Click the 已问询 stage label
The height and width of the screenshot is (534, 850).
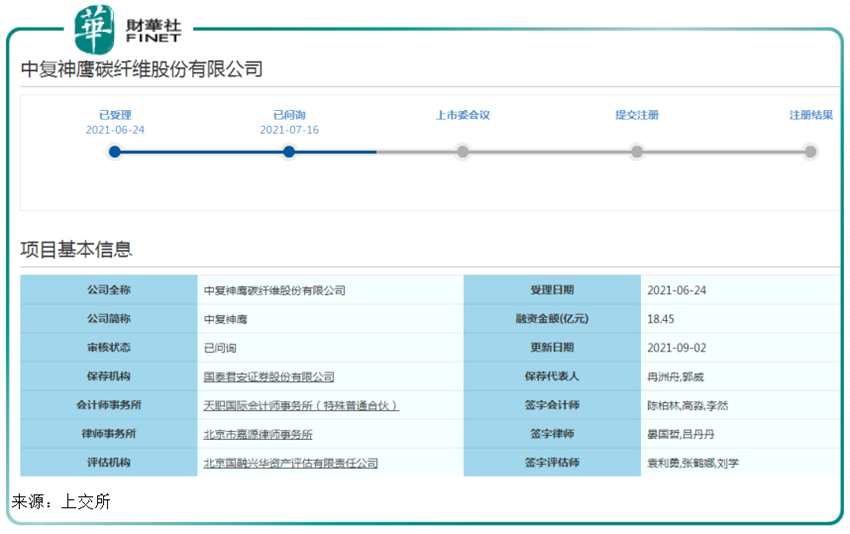pos(289,115)
